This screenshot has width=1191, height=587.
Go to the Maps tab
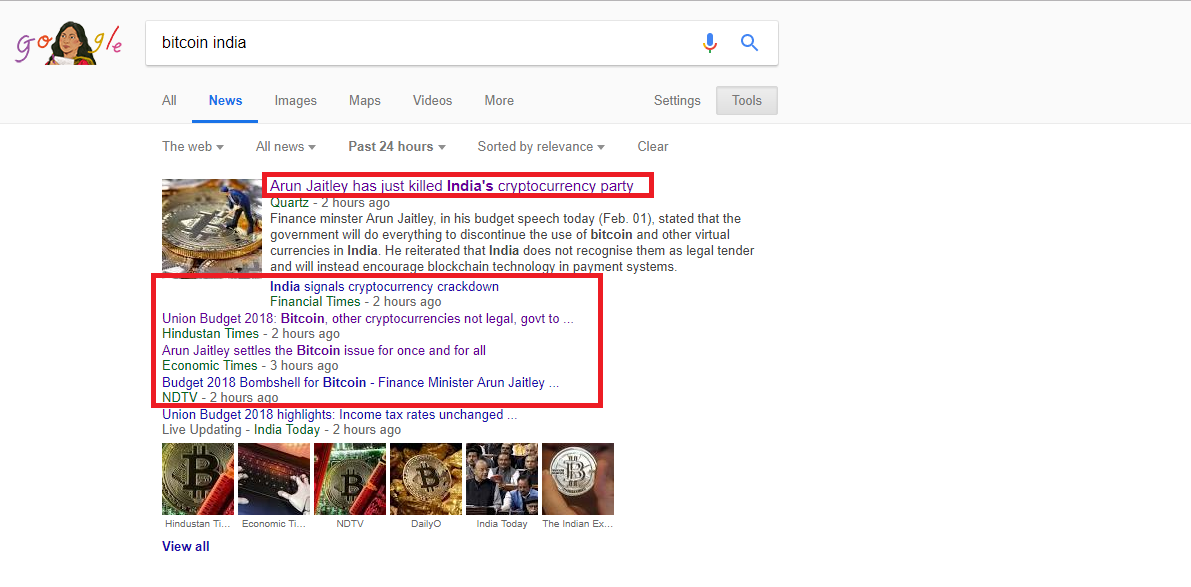click(365, 100)
